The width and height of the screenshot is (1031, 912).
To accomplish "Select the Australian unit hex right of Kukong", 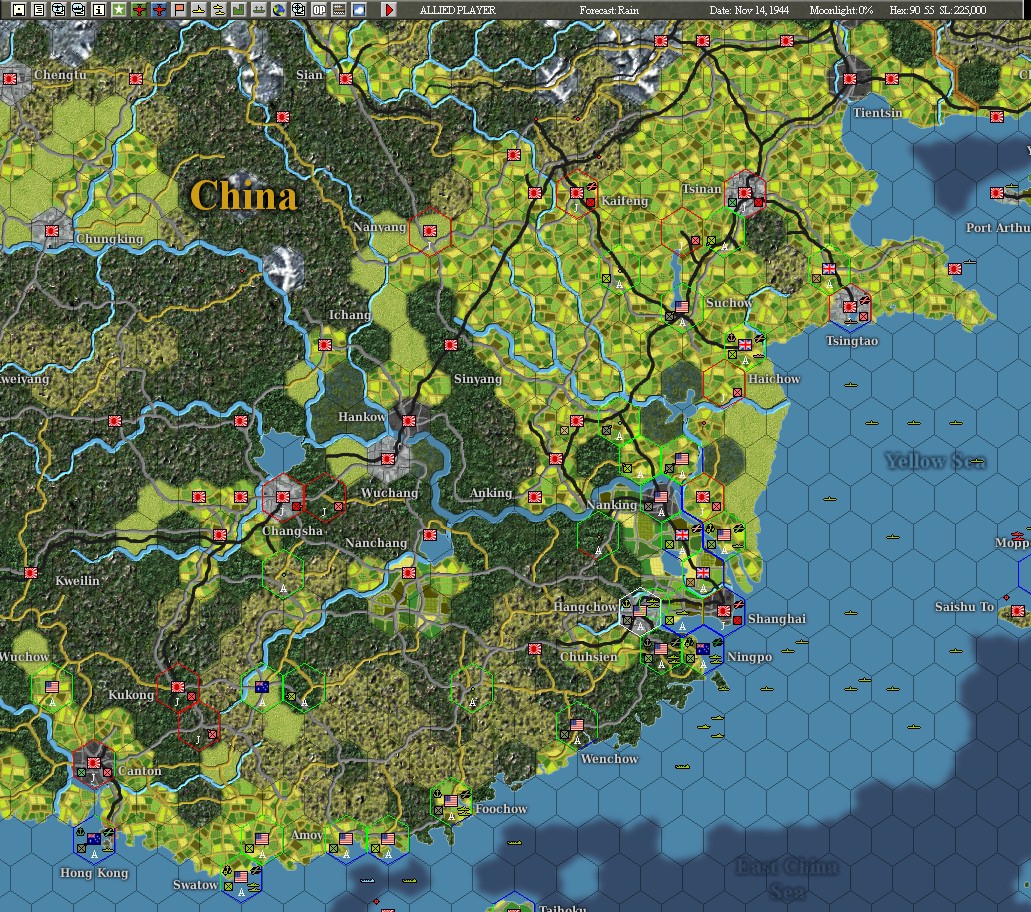I will [262, 690].
